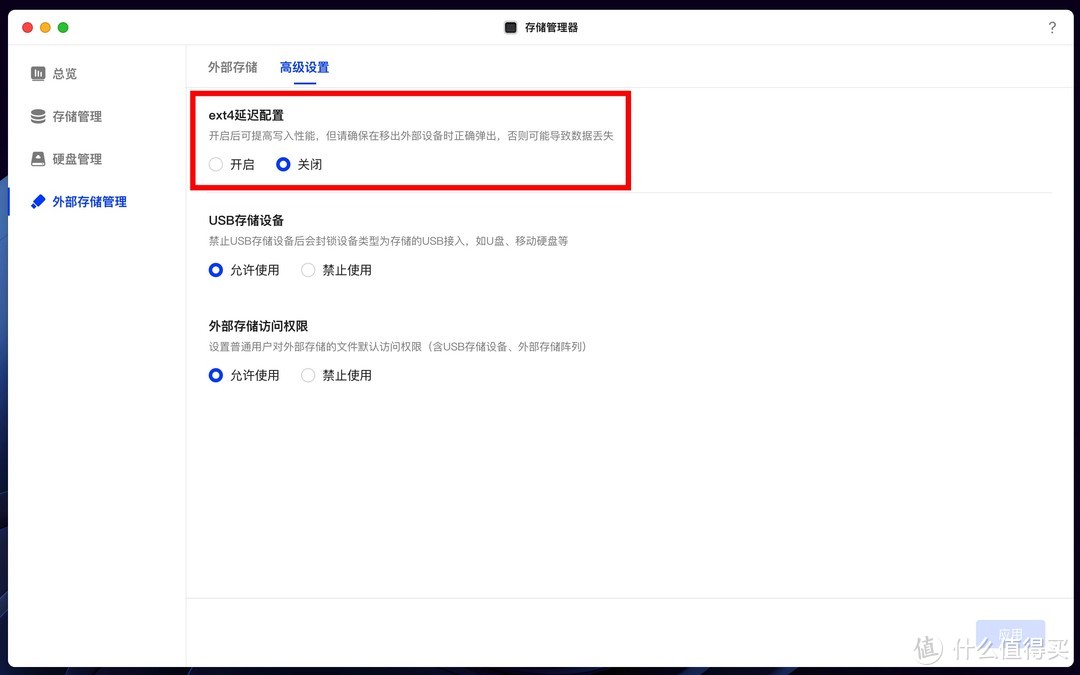Navigate to 存储管理 in the sidebar
This screenshot has width=1080, height=675.
click(x=79, y=116)
